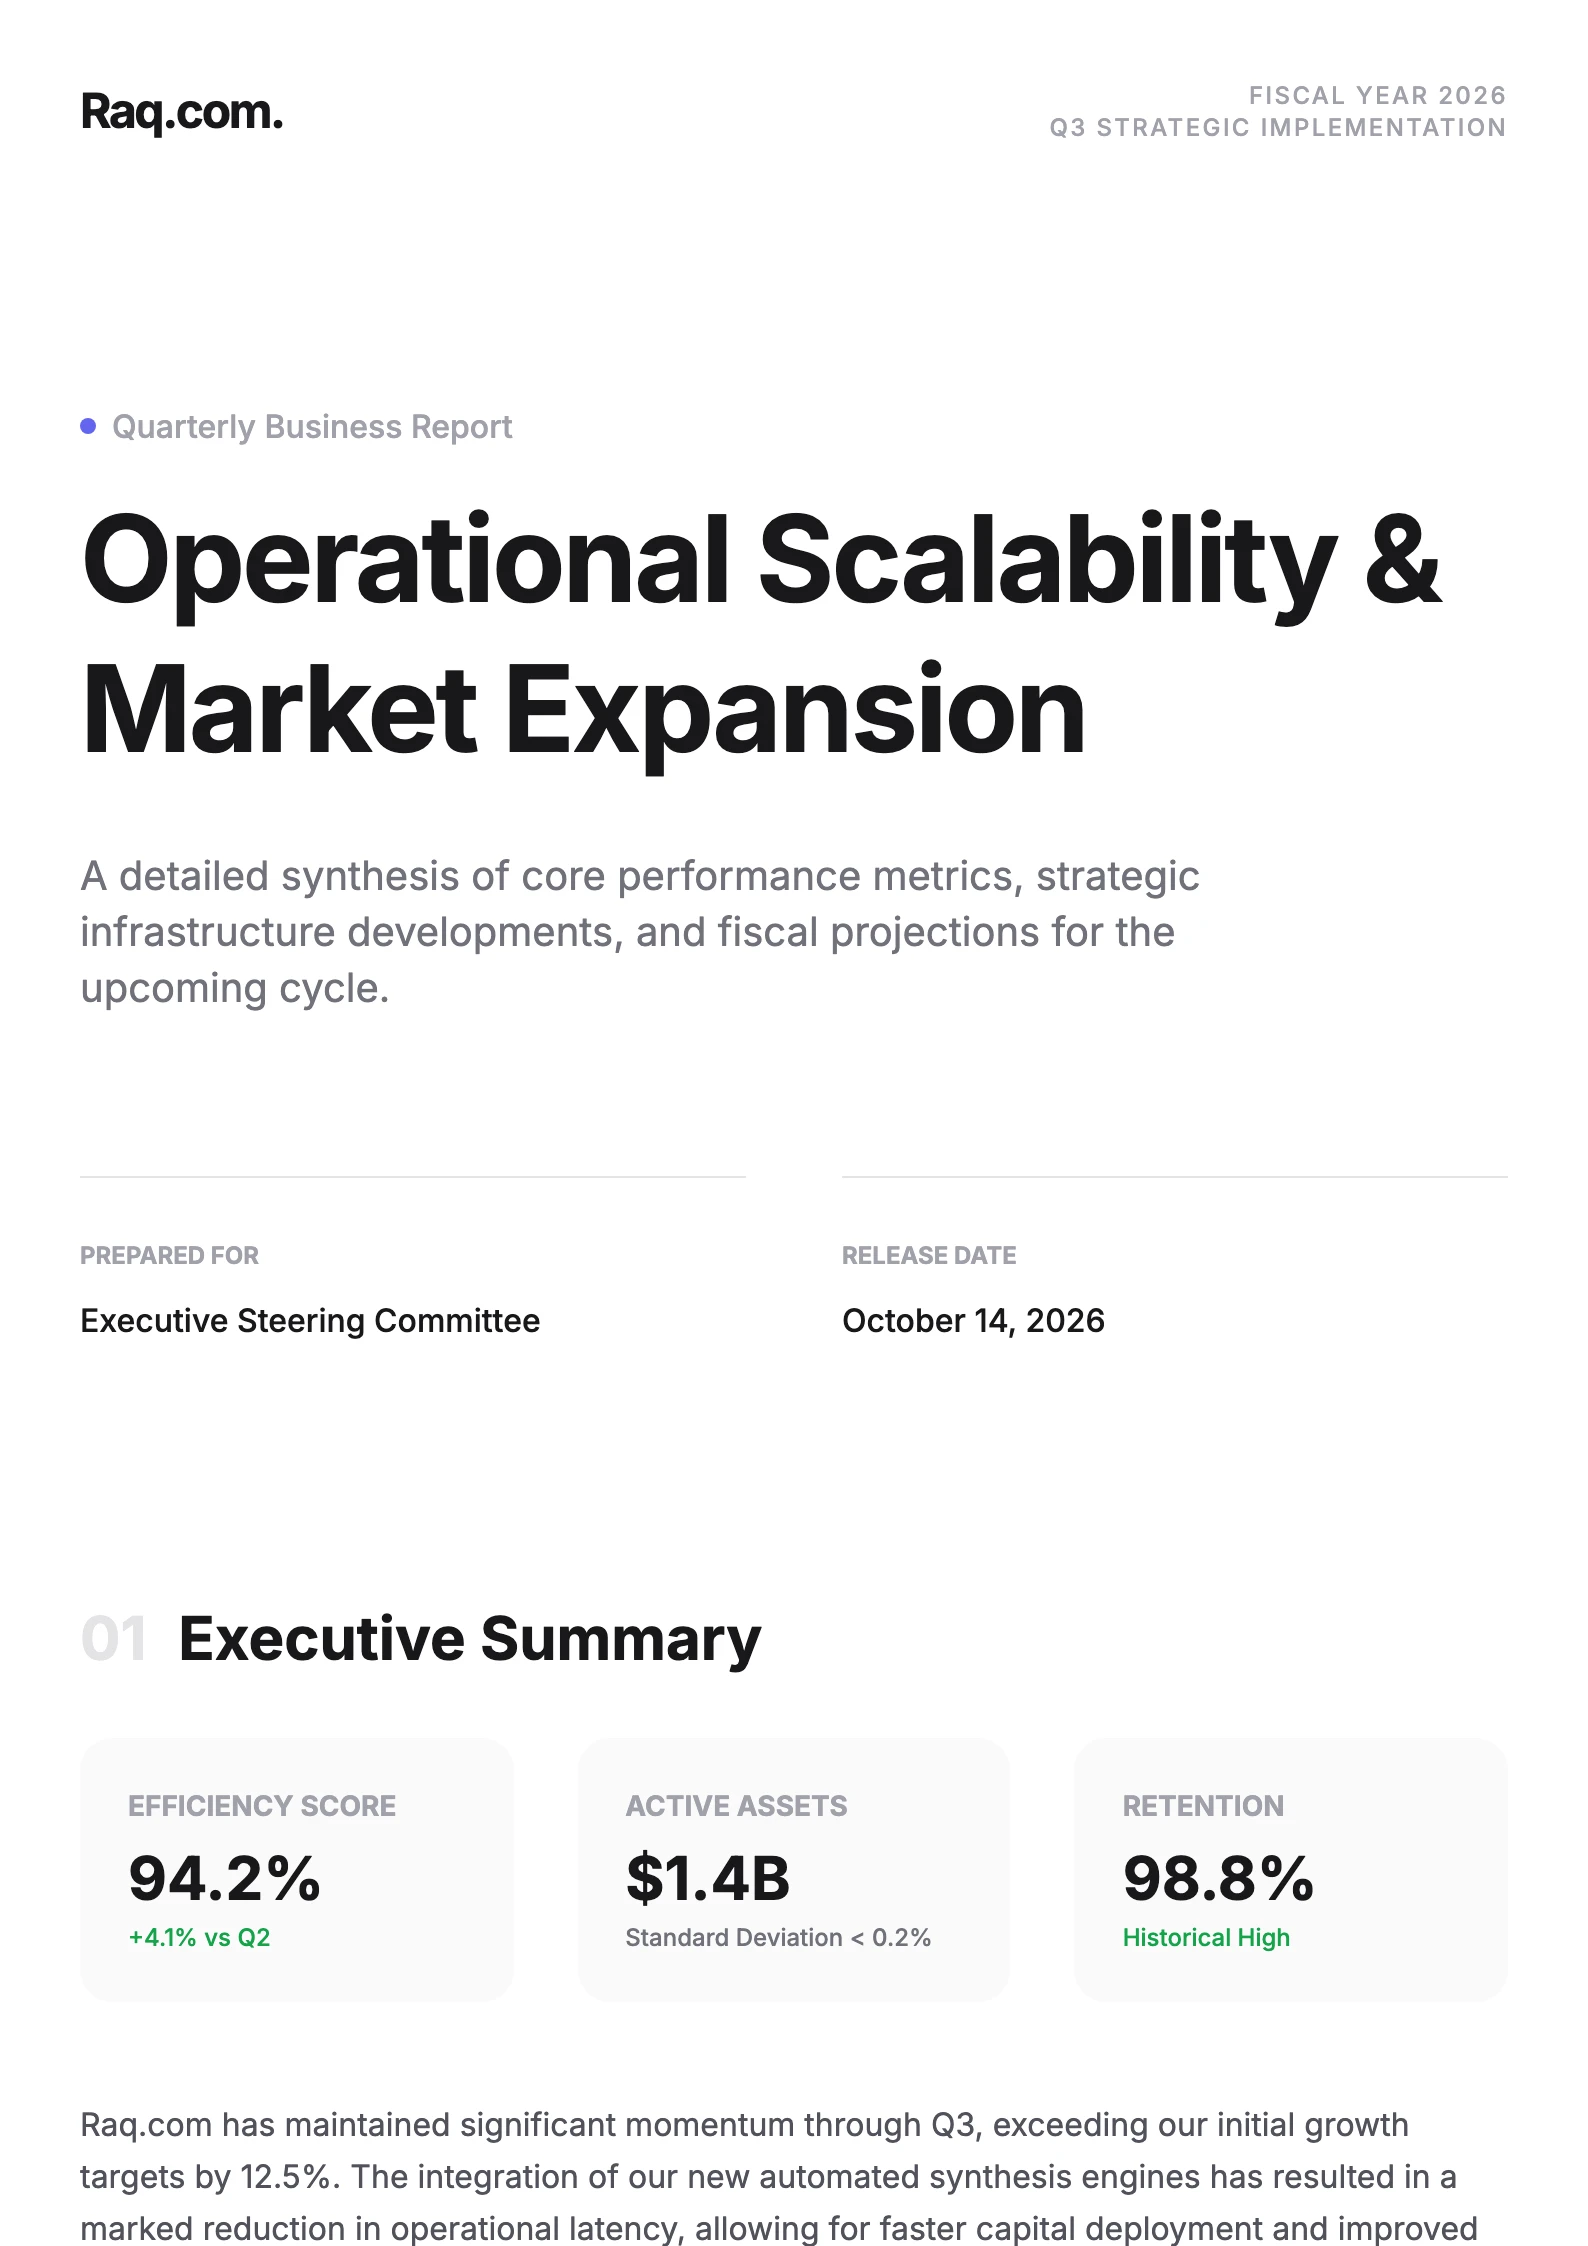Click the subtitle paragraph about core performance metrics

pyautogui.click(x=639, y=932)
